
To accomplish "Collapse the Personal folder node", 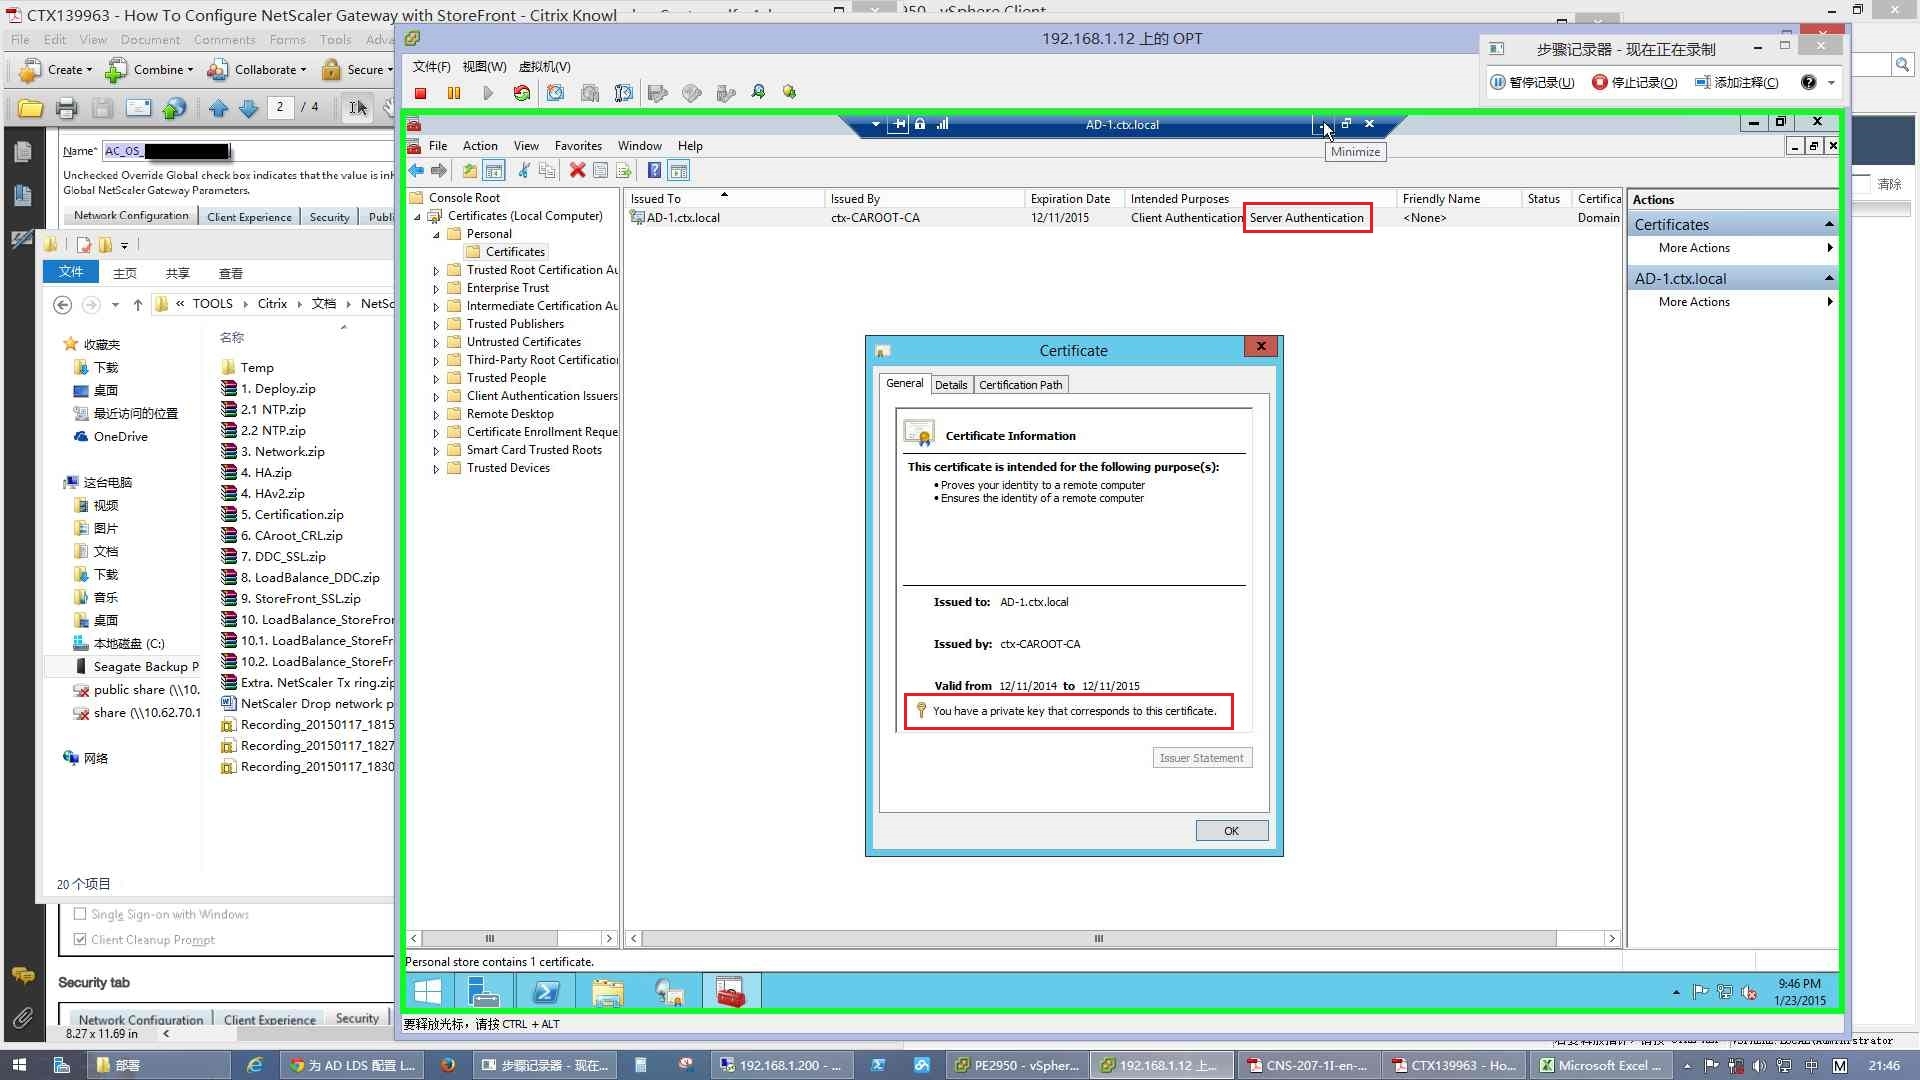I will click(437, 234).
